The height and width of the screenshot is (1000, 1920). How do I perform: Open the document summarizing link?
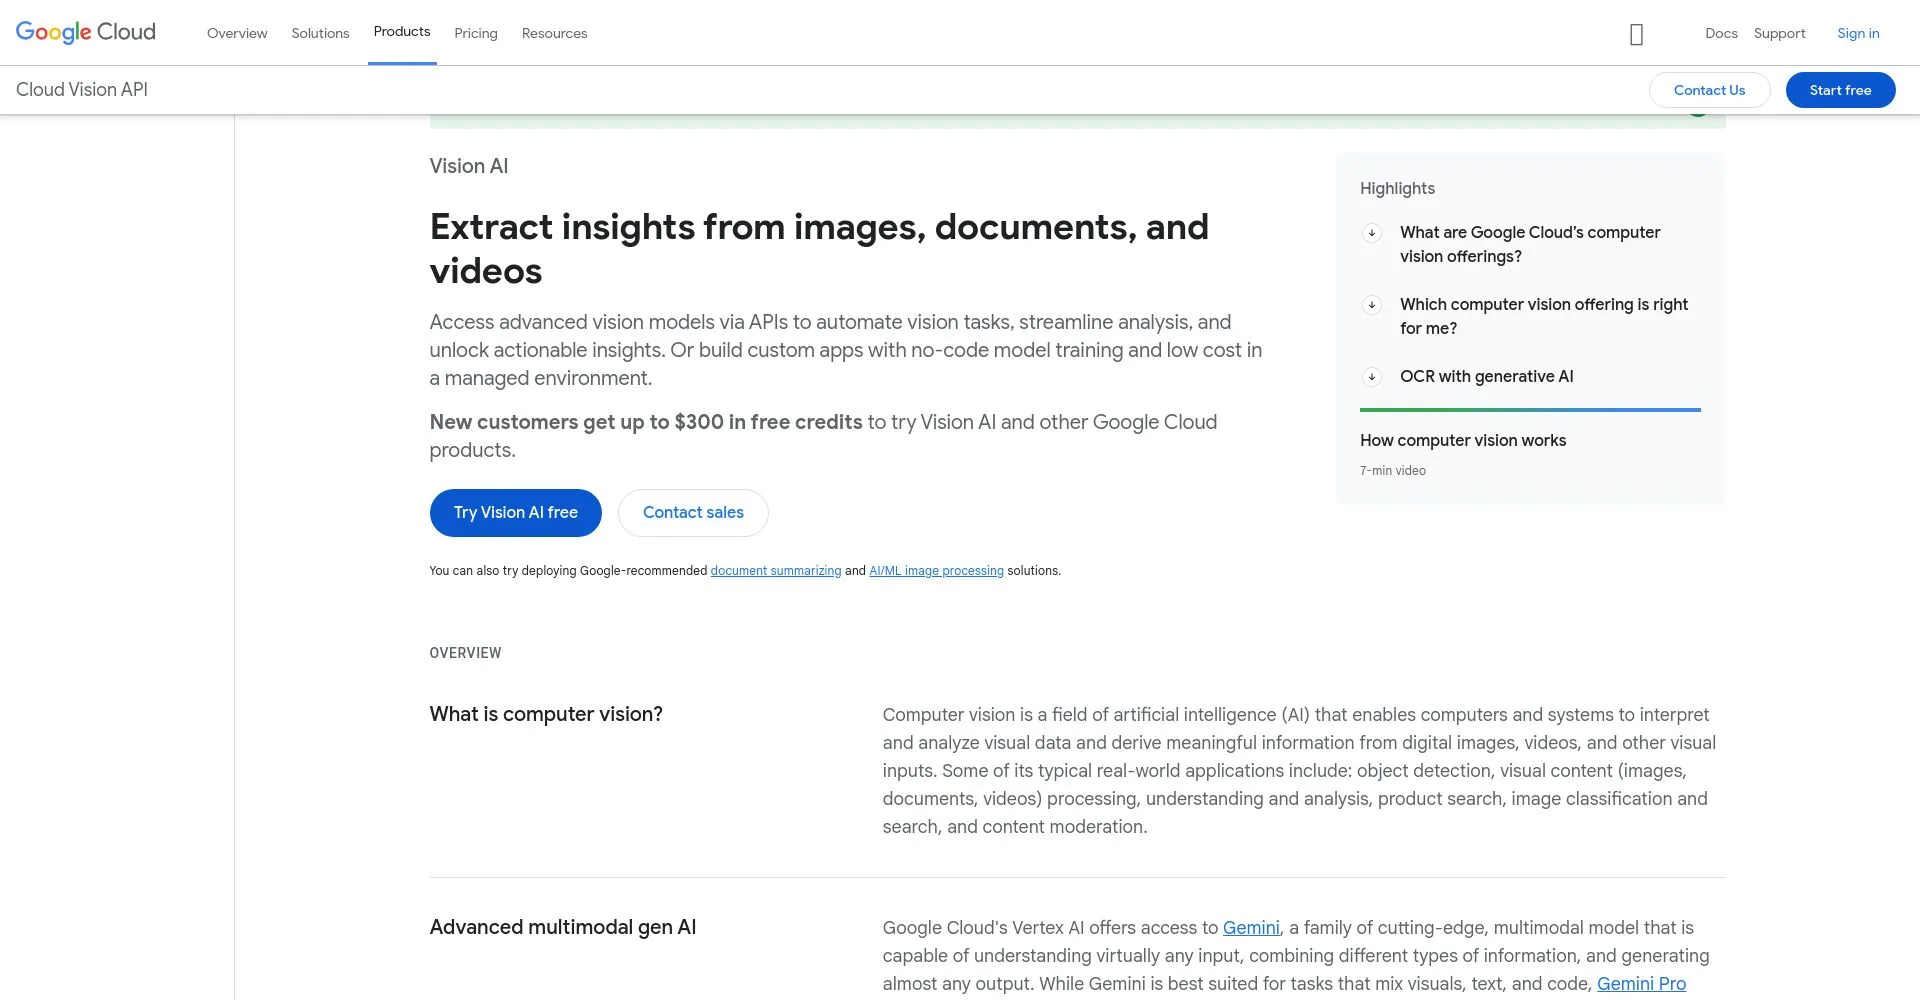776,571
